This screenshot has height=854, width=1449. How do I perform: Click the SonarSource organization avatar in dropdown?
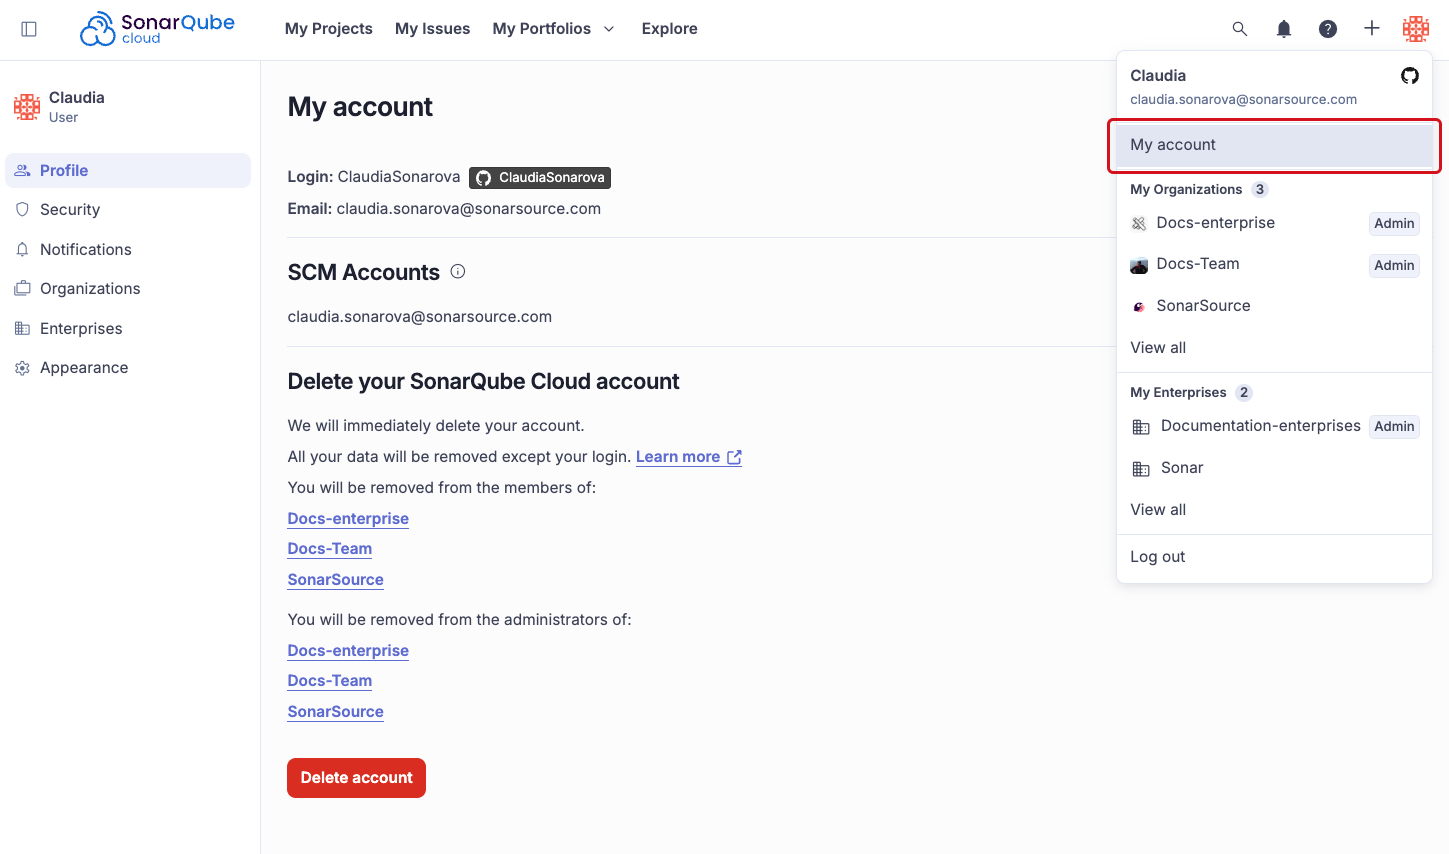pyautogui.click(x=1139, y=307)
